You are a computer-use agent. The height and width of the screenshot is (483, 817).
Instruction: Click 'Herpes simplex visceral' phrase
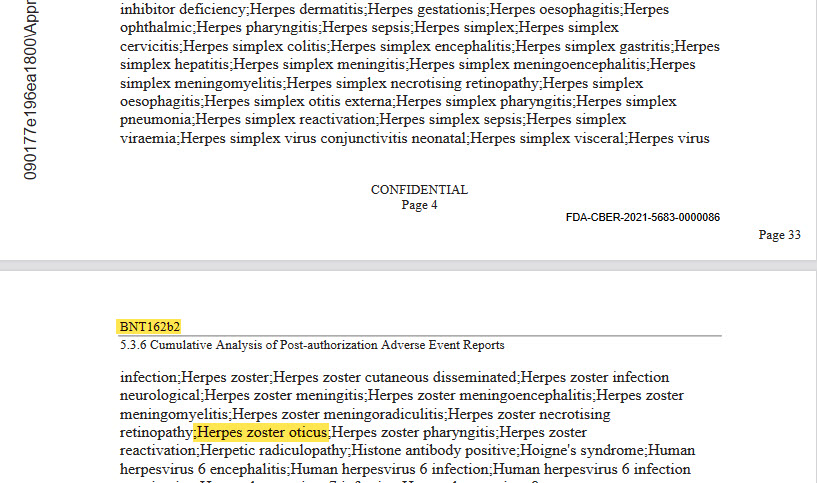(x=547, y=139)
